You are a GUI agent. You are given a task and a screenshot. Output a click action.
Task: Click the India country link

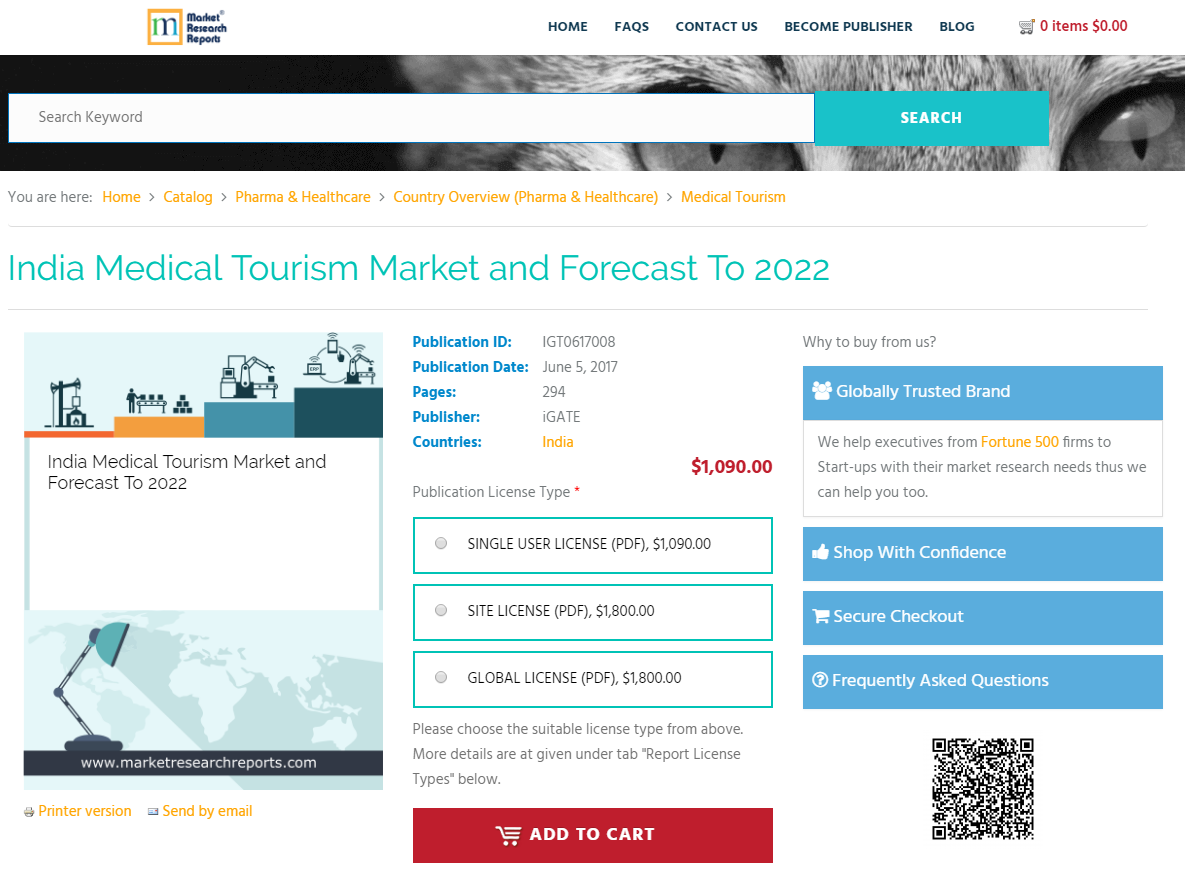pyautogui.click(x=558, y=442)
